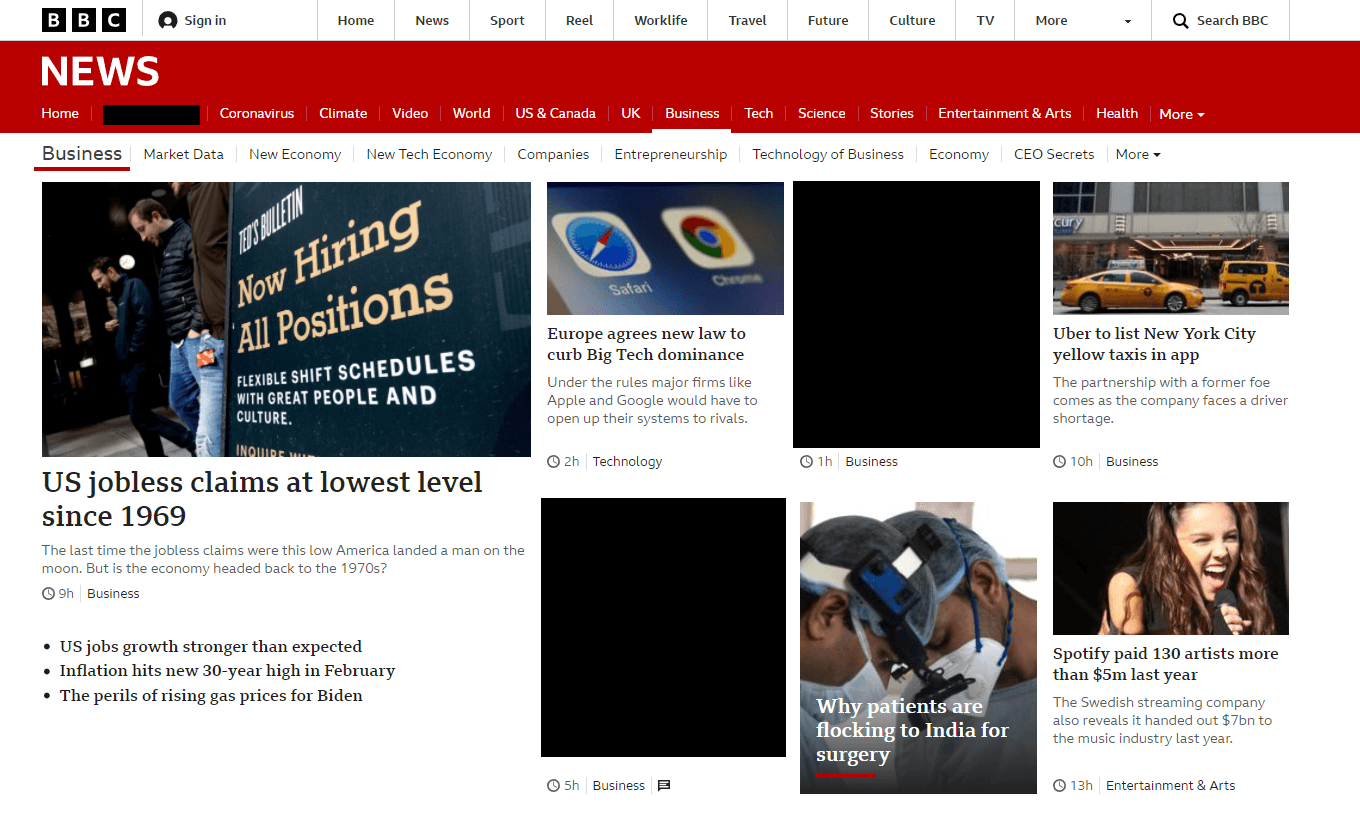Switch to the Market Data tab
Viewport: 1360px width, 832px height.
point(183,155)
